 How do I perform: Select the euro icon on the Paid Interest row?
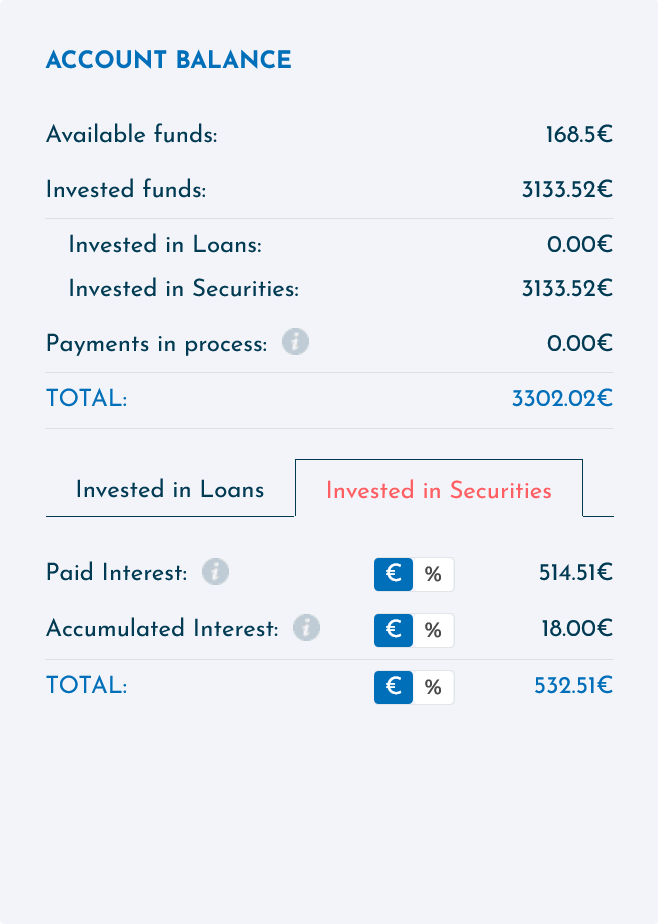(393, 574)
